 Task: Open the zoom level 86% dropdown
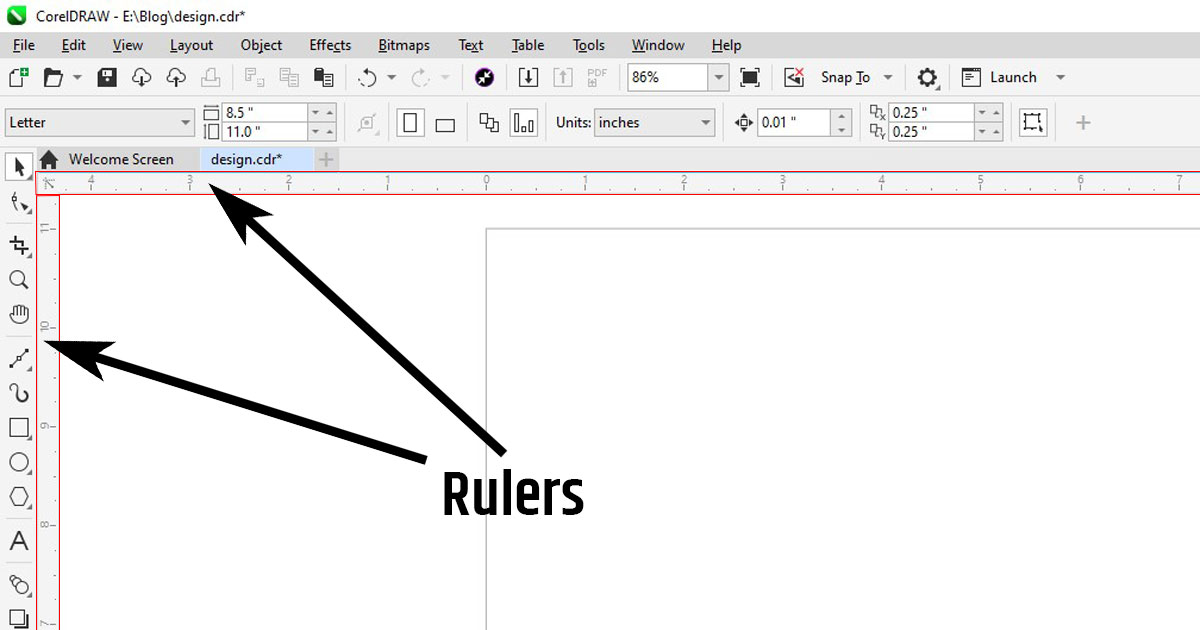(718, 77)
